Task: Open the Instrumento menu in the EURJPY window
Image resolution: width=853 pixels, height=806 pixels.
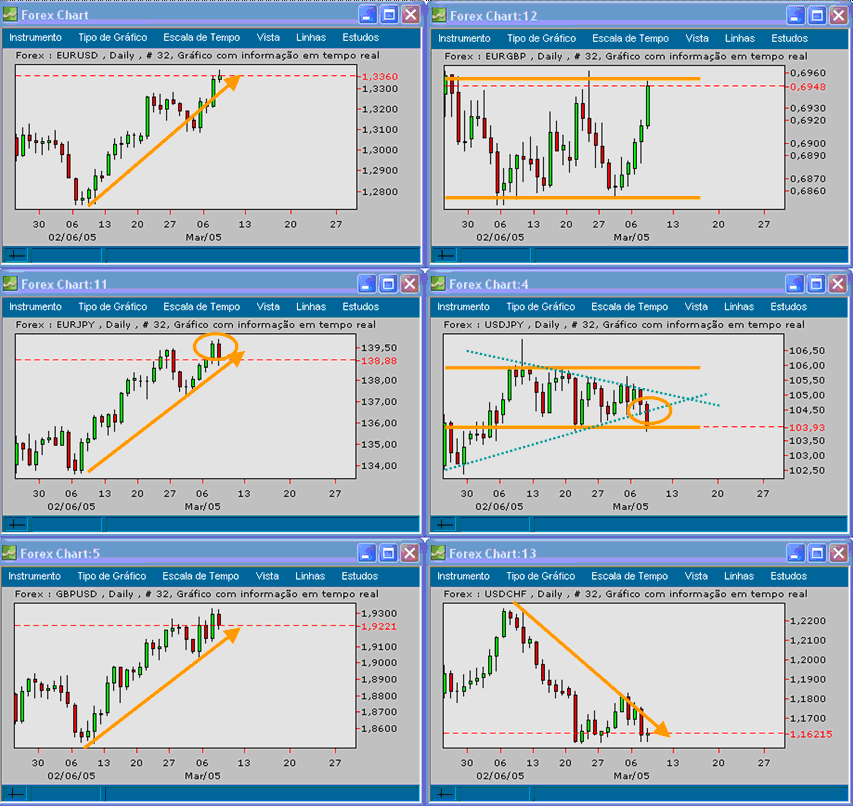Action: 35,306
